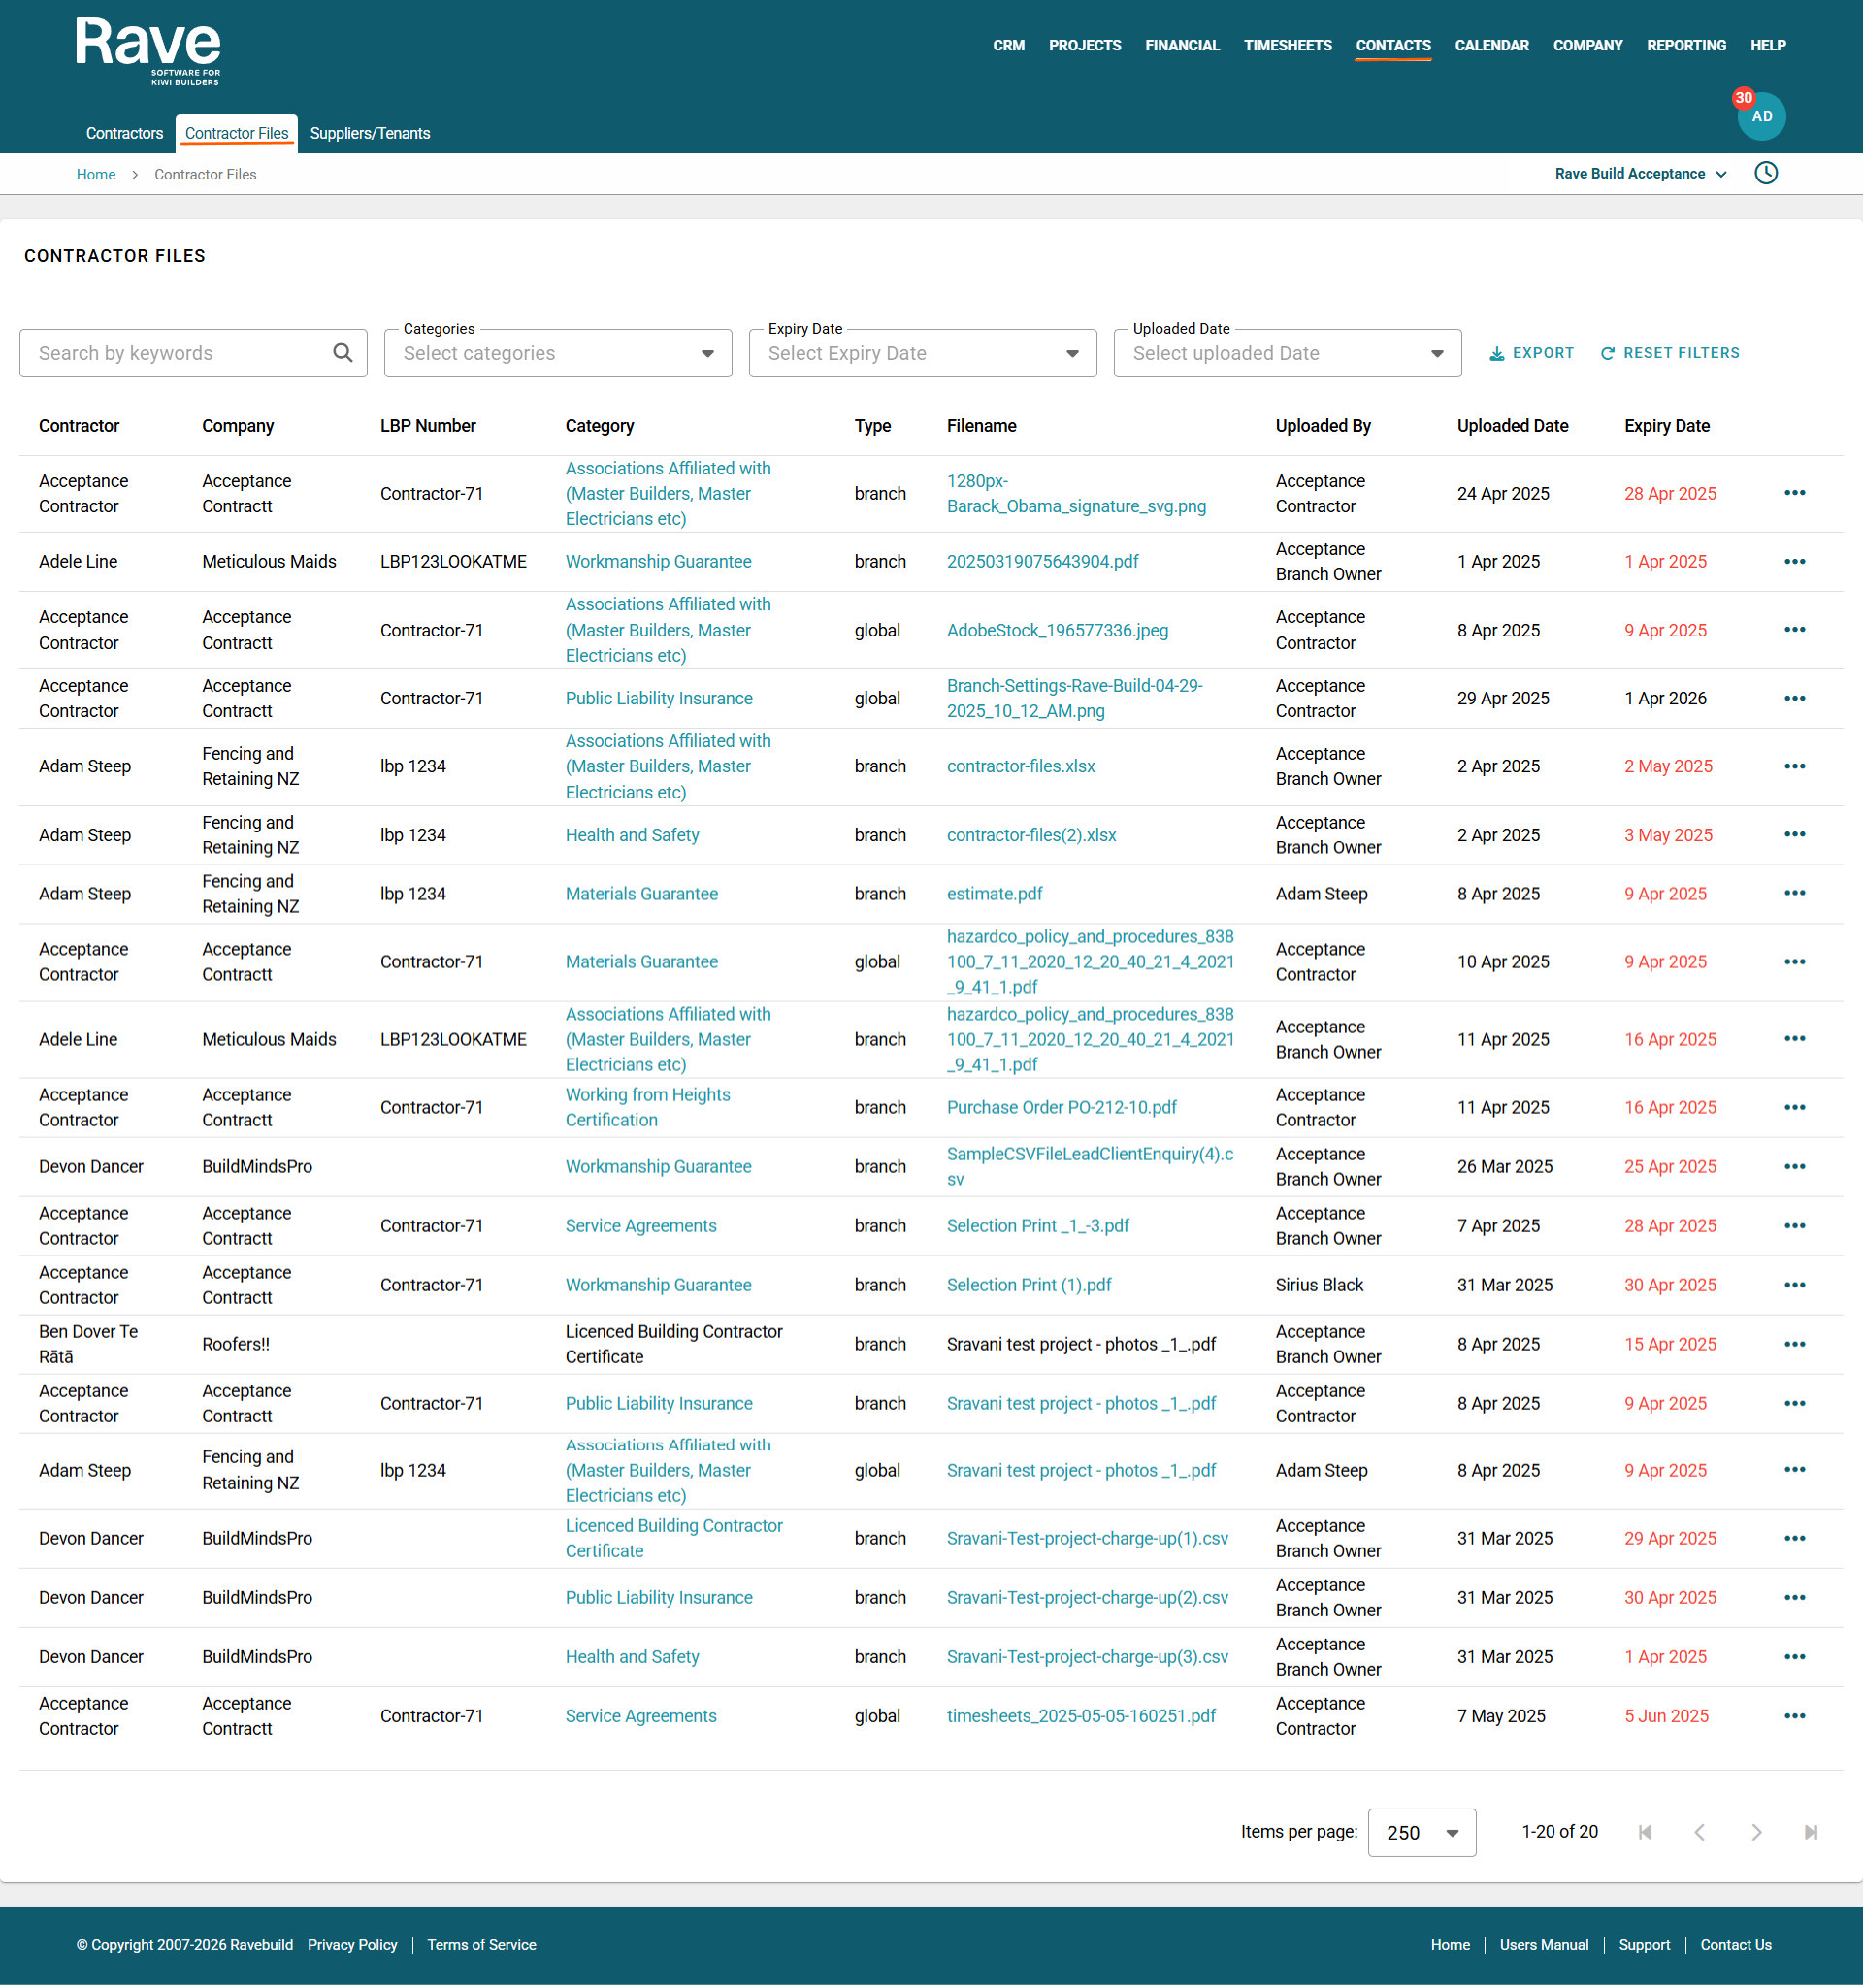This screenshot has height=1988, width=1863.
Task: Jump to last page icon
Action: [x=1810, y=1832]
